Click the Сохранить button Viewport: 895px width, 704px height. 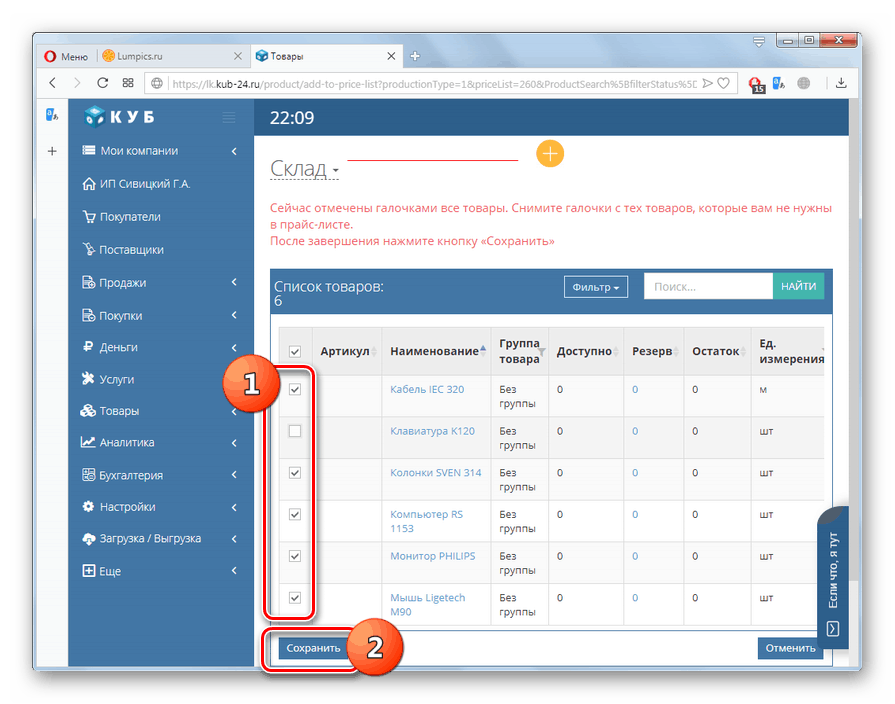[x=313, y=648]
